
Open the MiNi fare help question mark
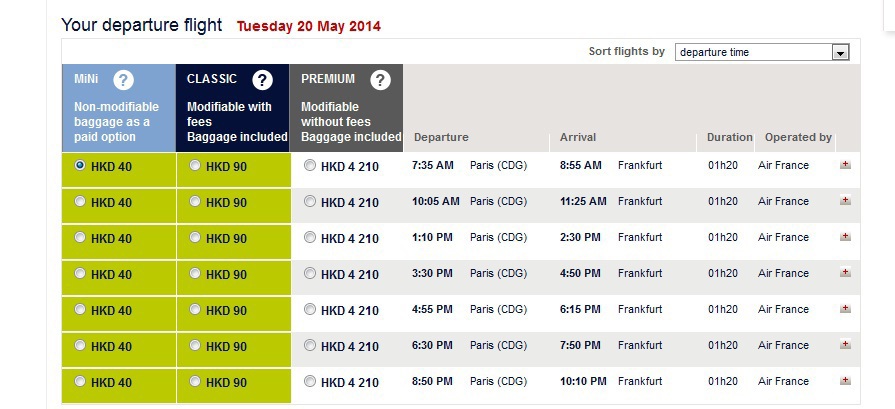point(123,80)
